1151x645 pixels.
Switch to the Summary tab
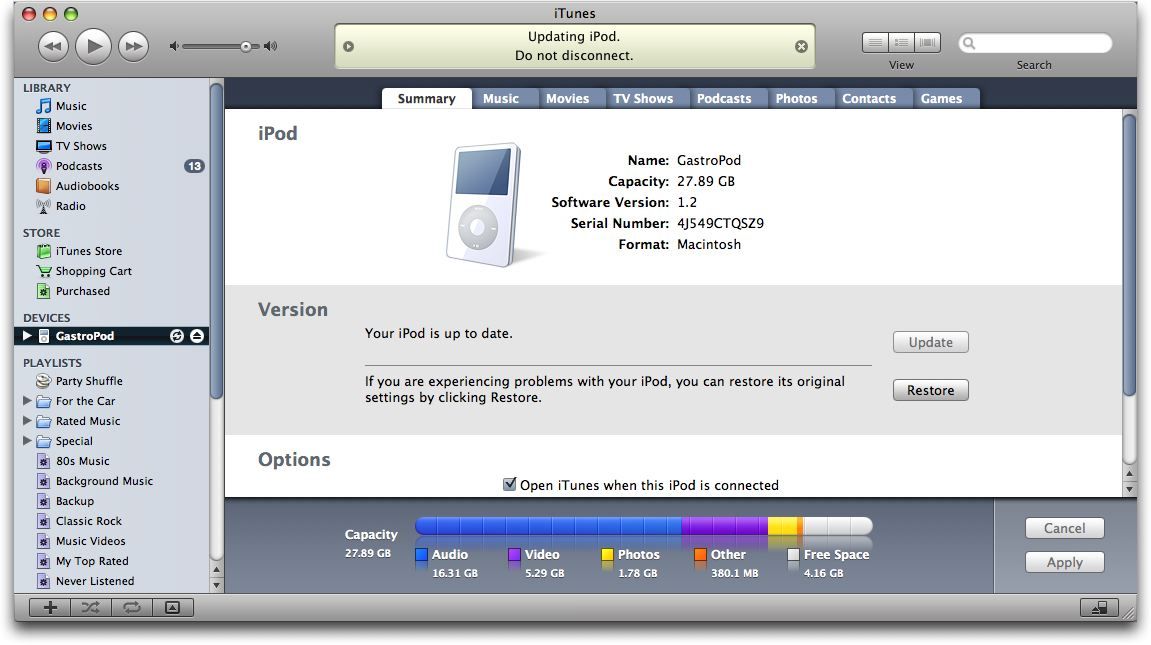[x=426, y=98]
